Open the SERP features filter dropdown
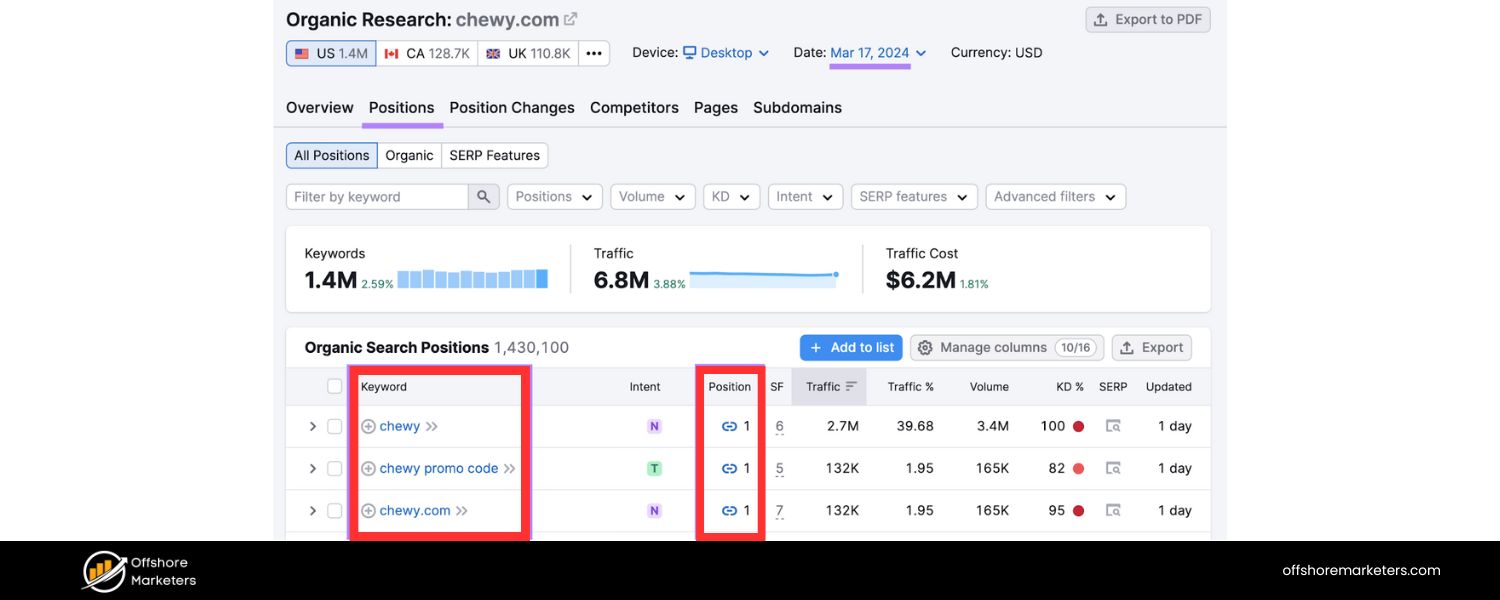 click(x=914, y=197)
